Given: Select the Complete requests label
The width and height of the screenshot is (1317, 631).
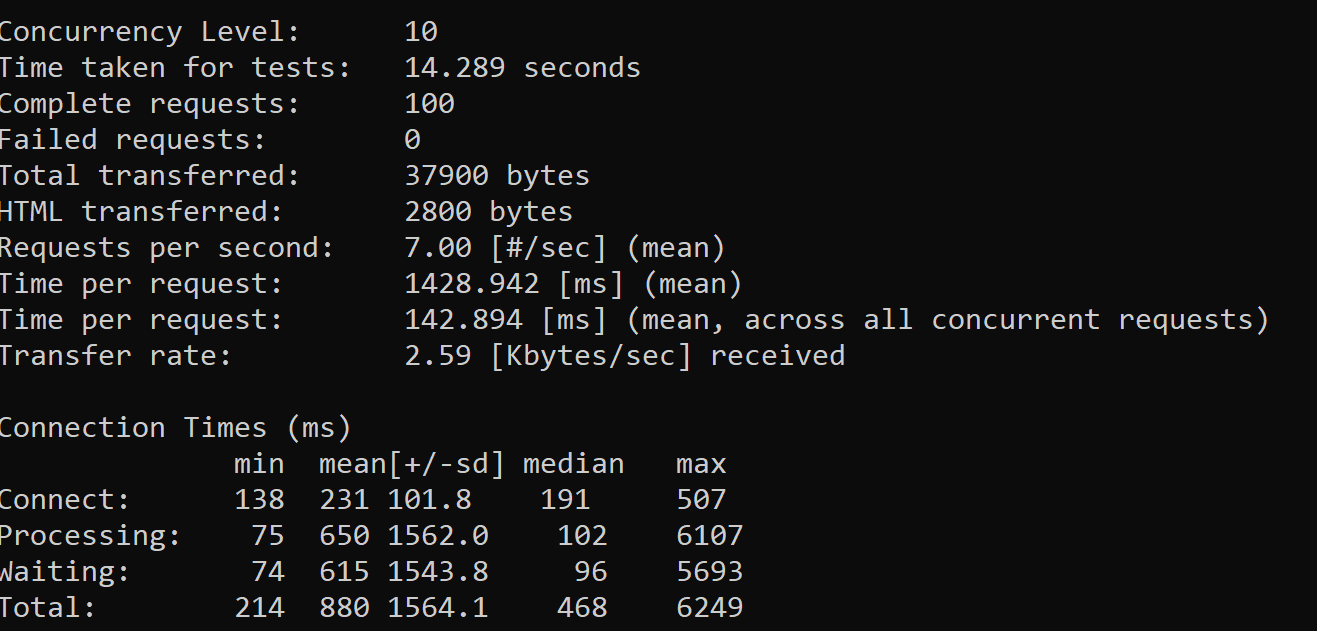Looking at the screenshot, I should 149,104.
